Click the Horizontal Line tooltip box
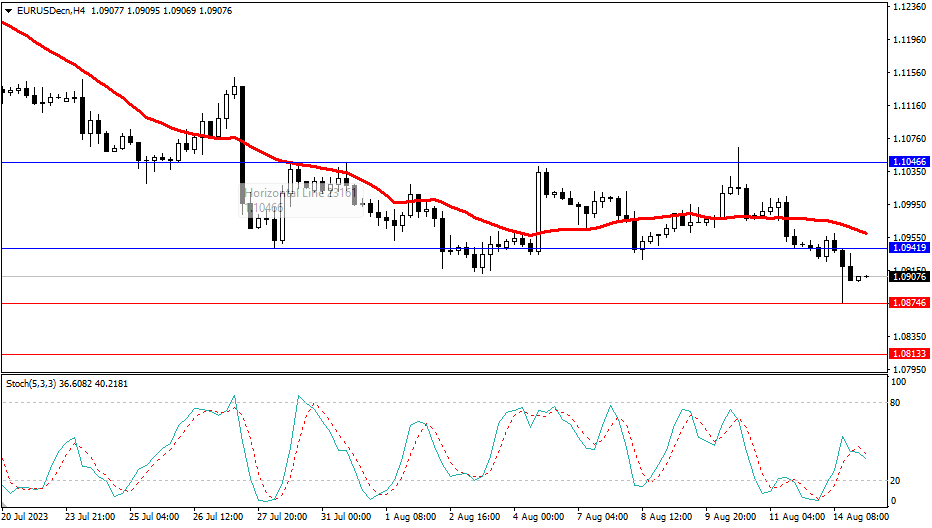 pyautogui.click(x=299, y=200)
